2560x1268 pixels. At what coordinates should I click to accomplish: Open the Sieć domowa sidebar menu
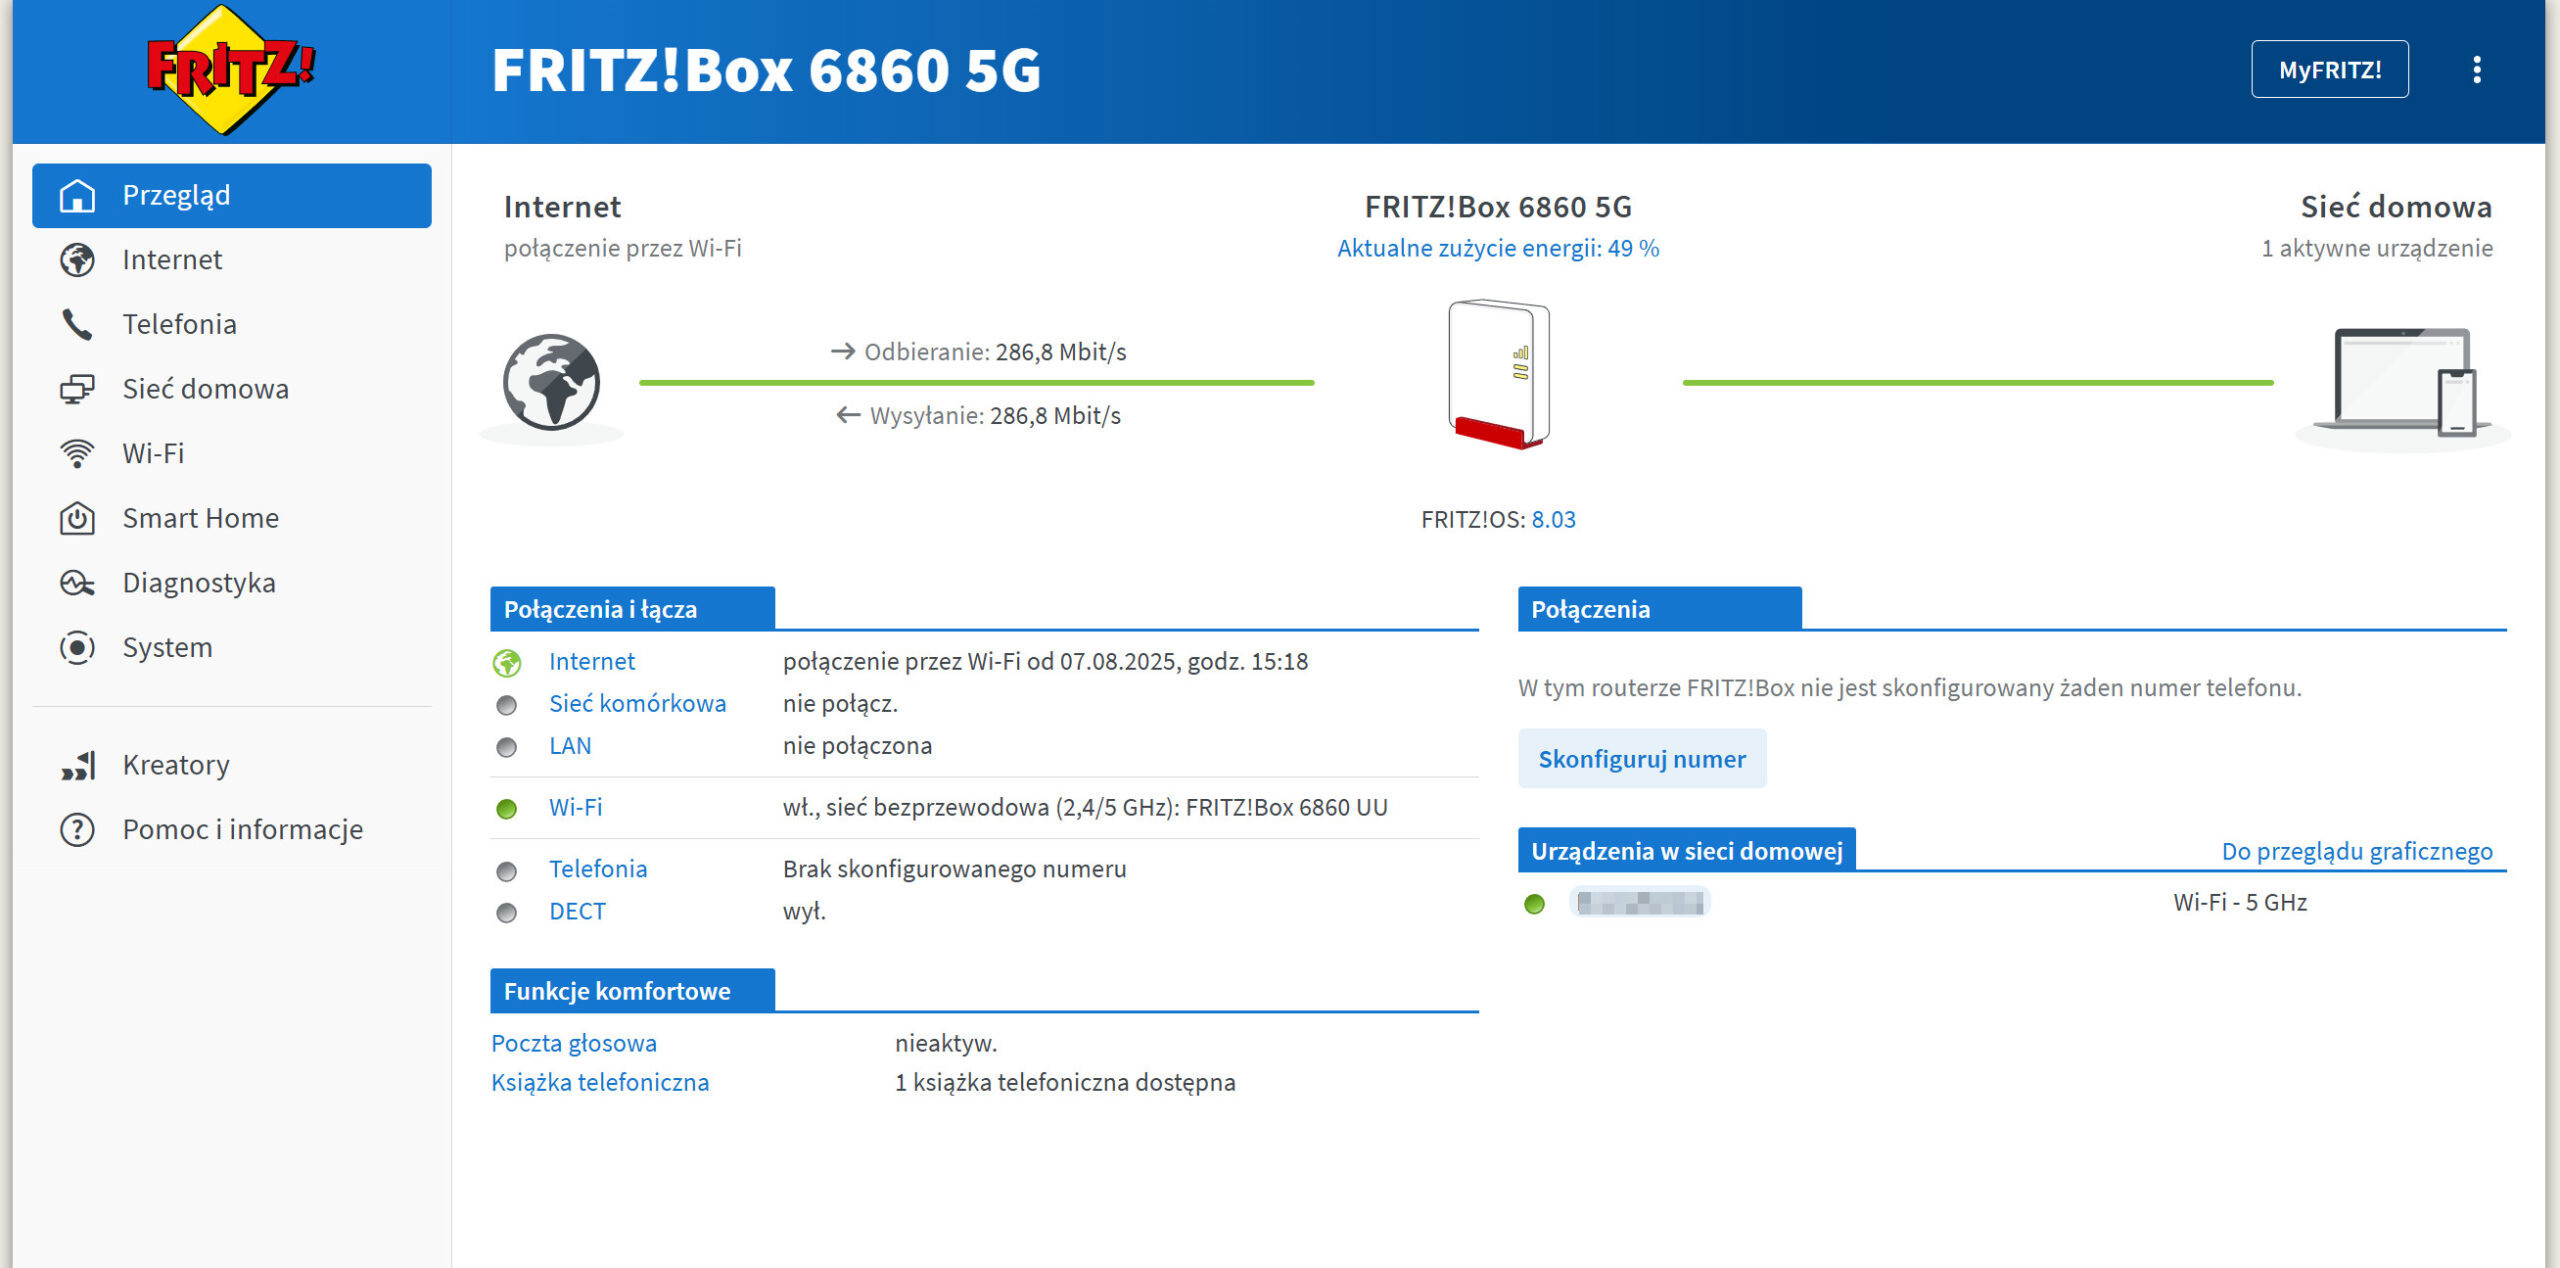coord(232,389)
